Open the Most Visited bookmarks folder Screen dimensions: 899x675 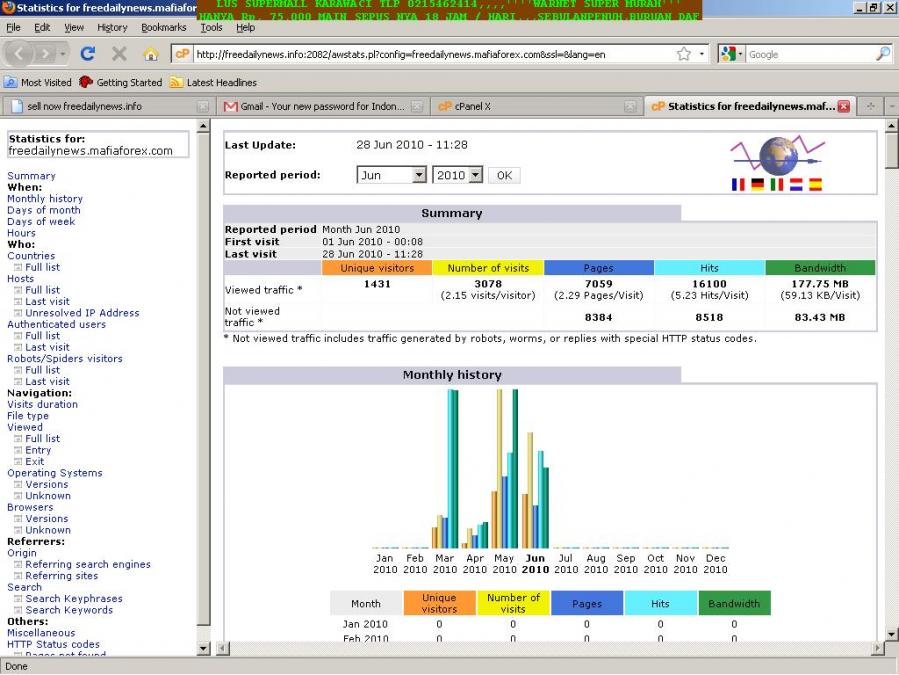39,82
